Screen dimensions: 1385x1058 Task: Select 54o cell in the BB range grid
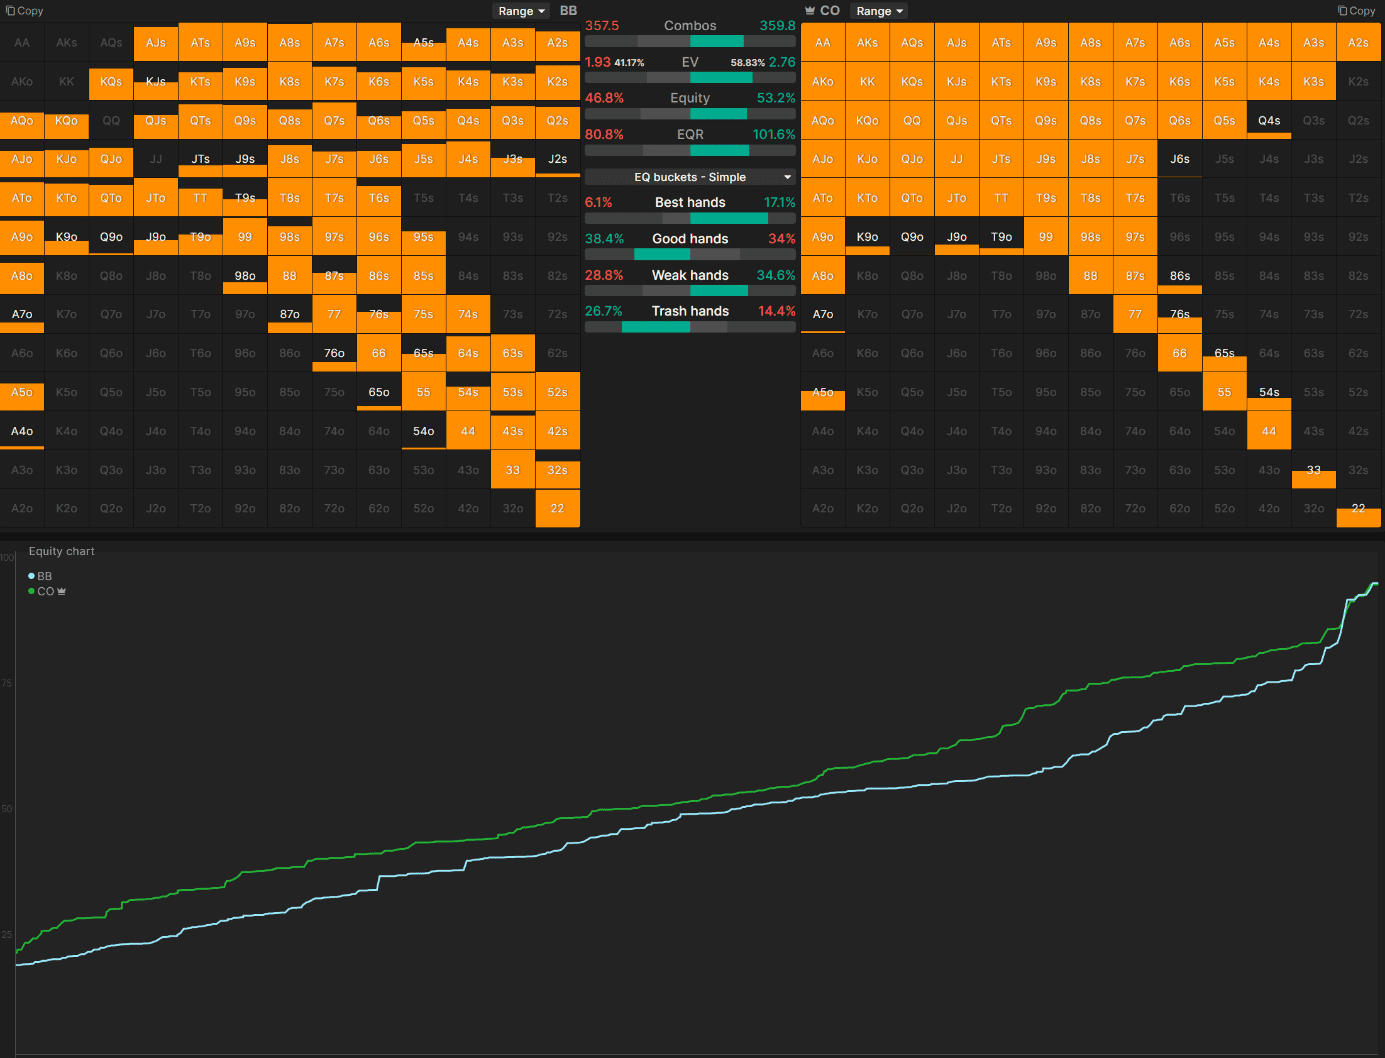point(424,431)
